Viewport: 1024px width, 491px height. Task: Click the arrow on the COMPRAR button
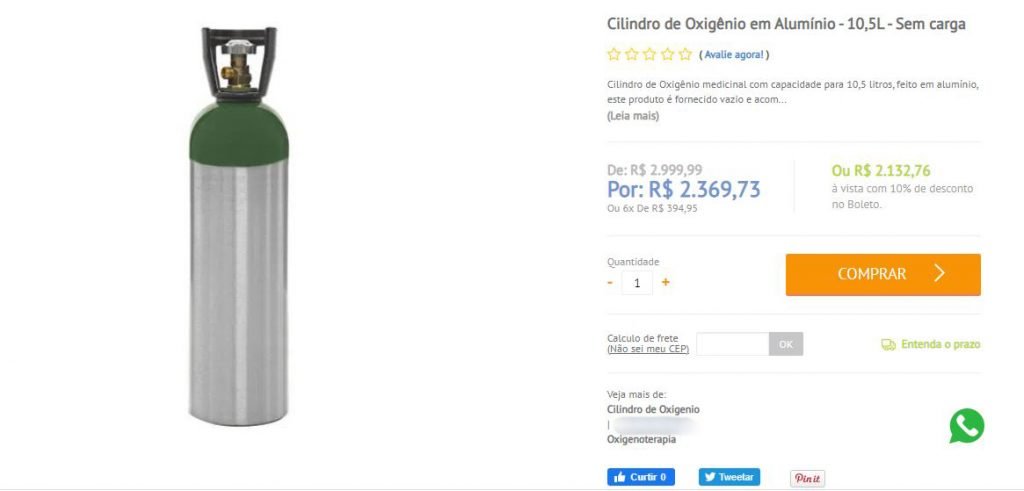pos(939,274)
